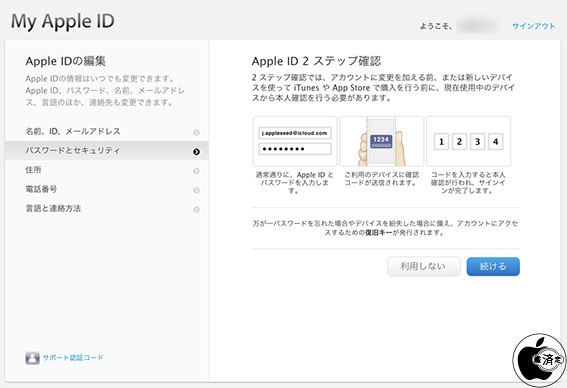Click the Apple ID email illustration field
567x388 pixels.
(295, 133)
